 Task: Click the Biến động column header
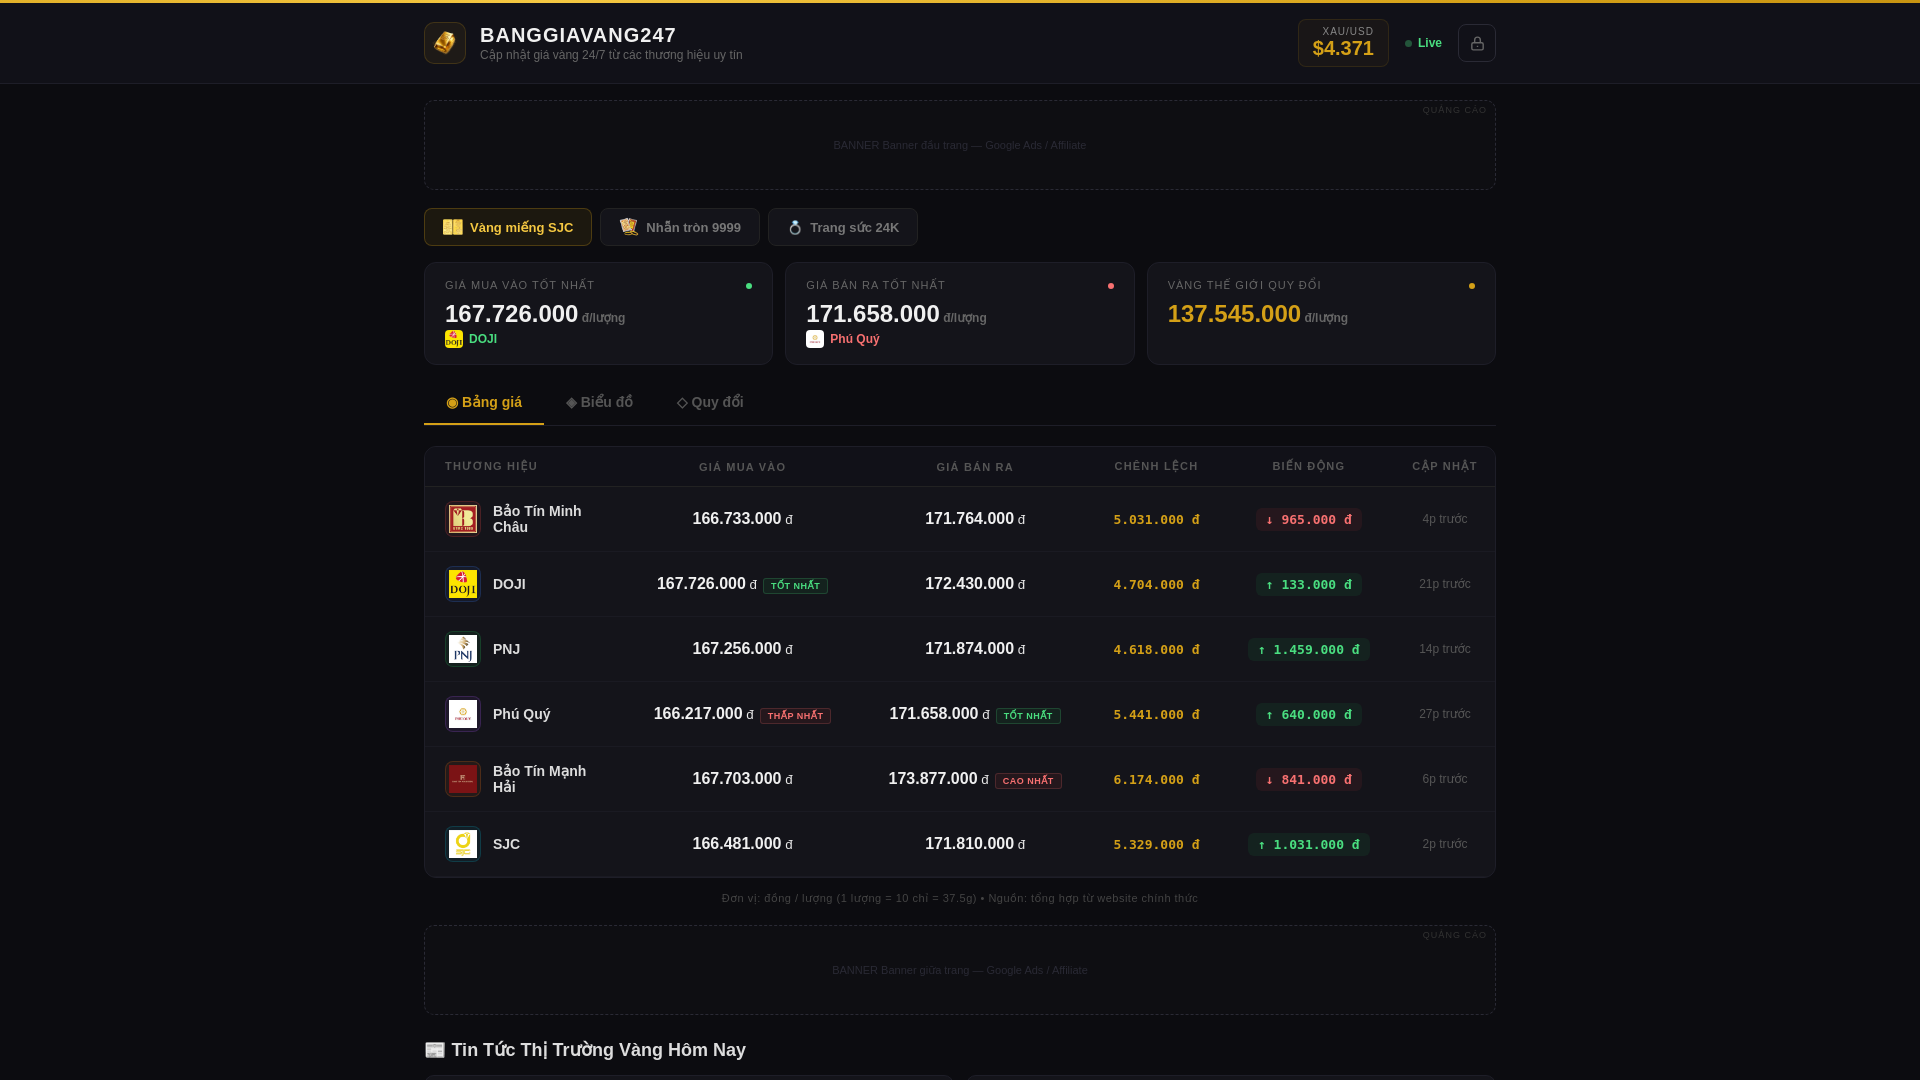pos(1308,466)
